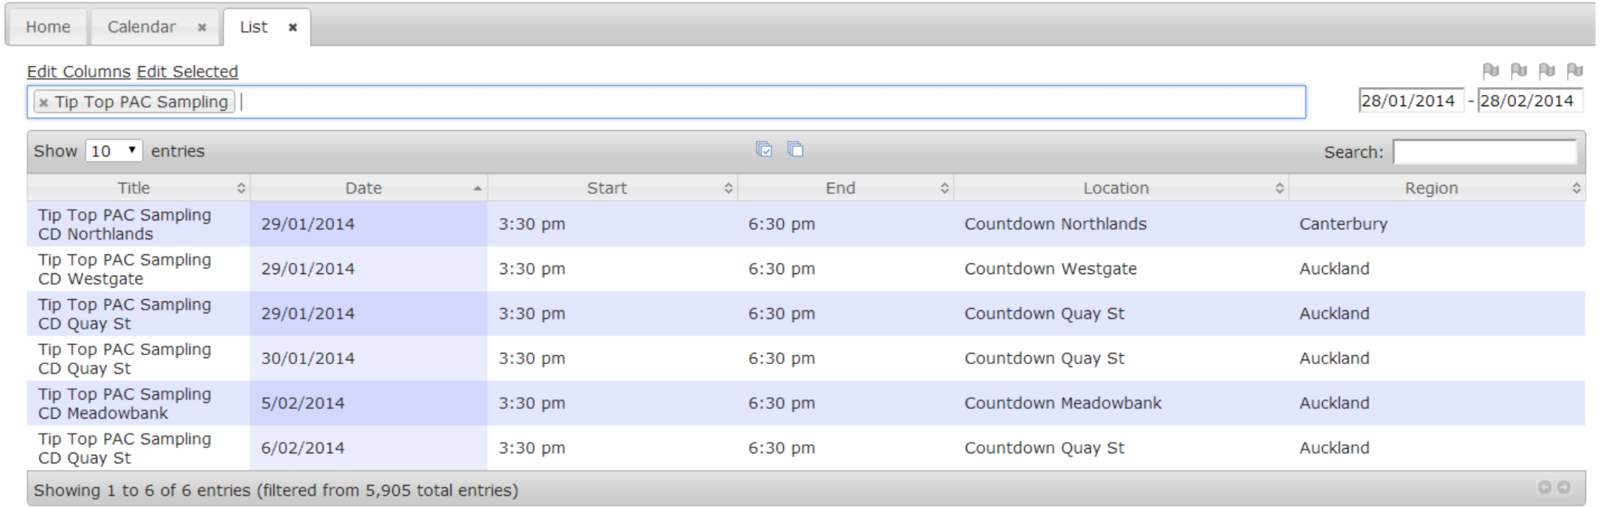Click the rightmost flag icon above the dates
The image size is (1600, 507).
[1575, 70]
